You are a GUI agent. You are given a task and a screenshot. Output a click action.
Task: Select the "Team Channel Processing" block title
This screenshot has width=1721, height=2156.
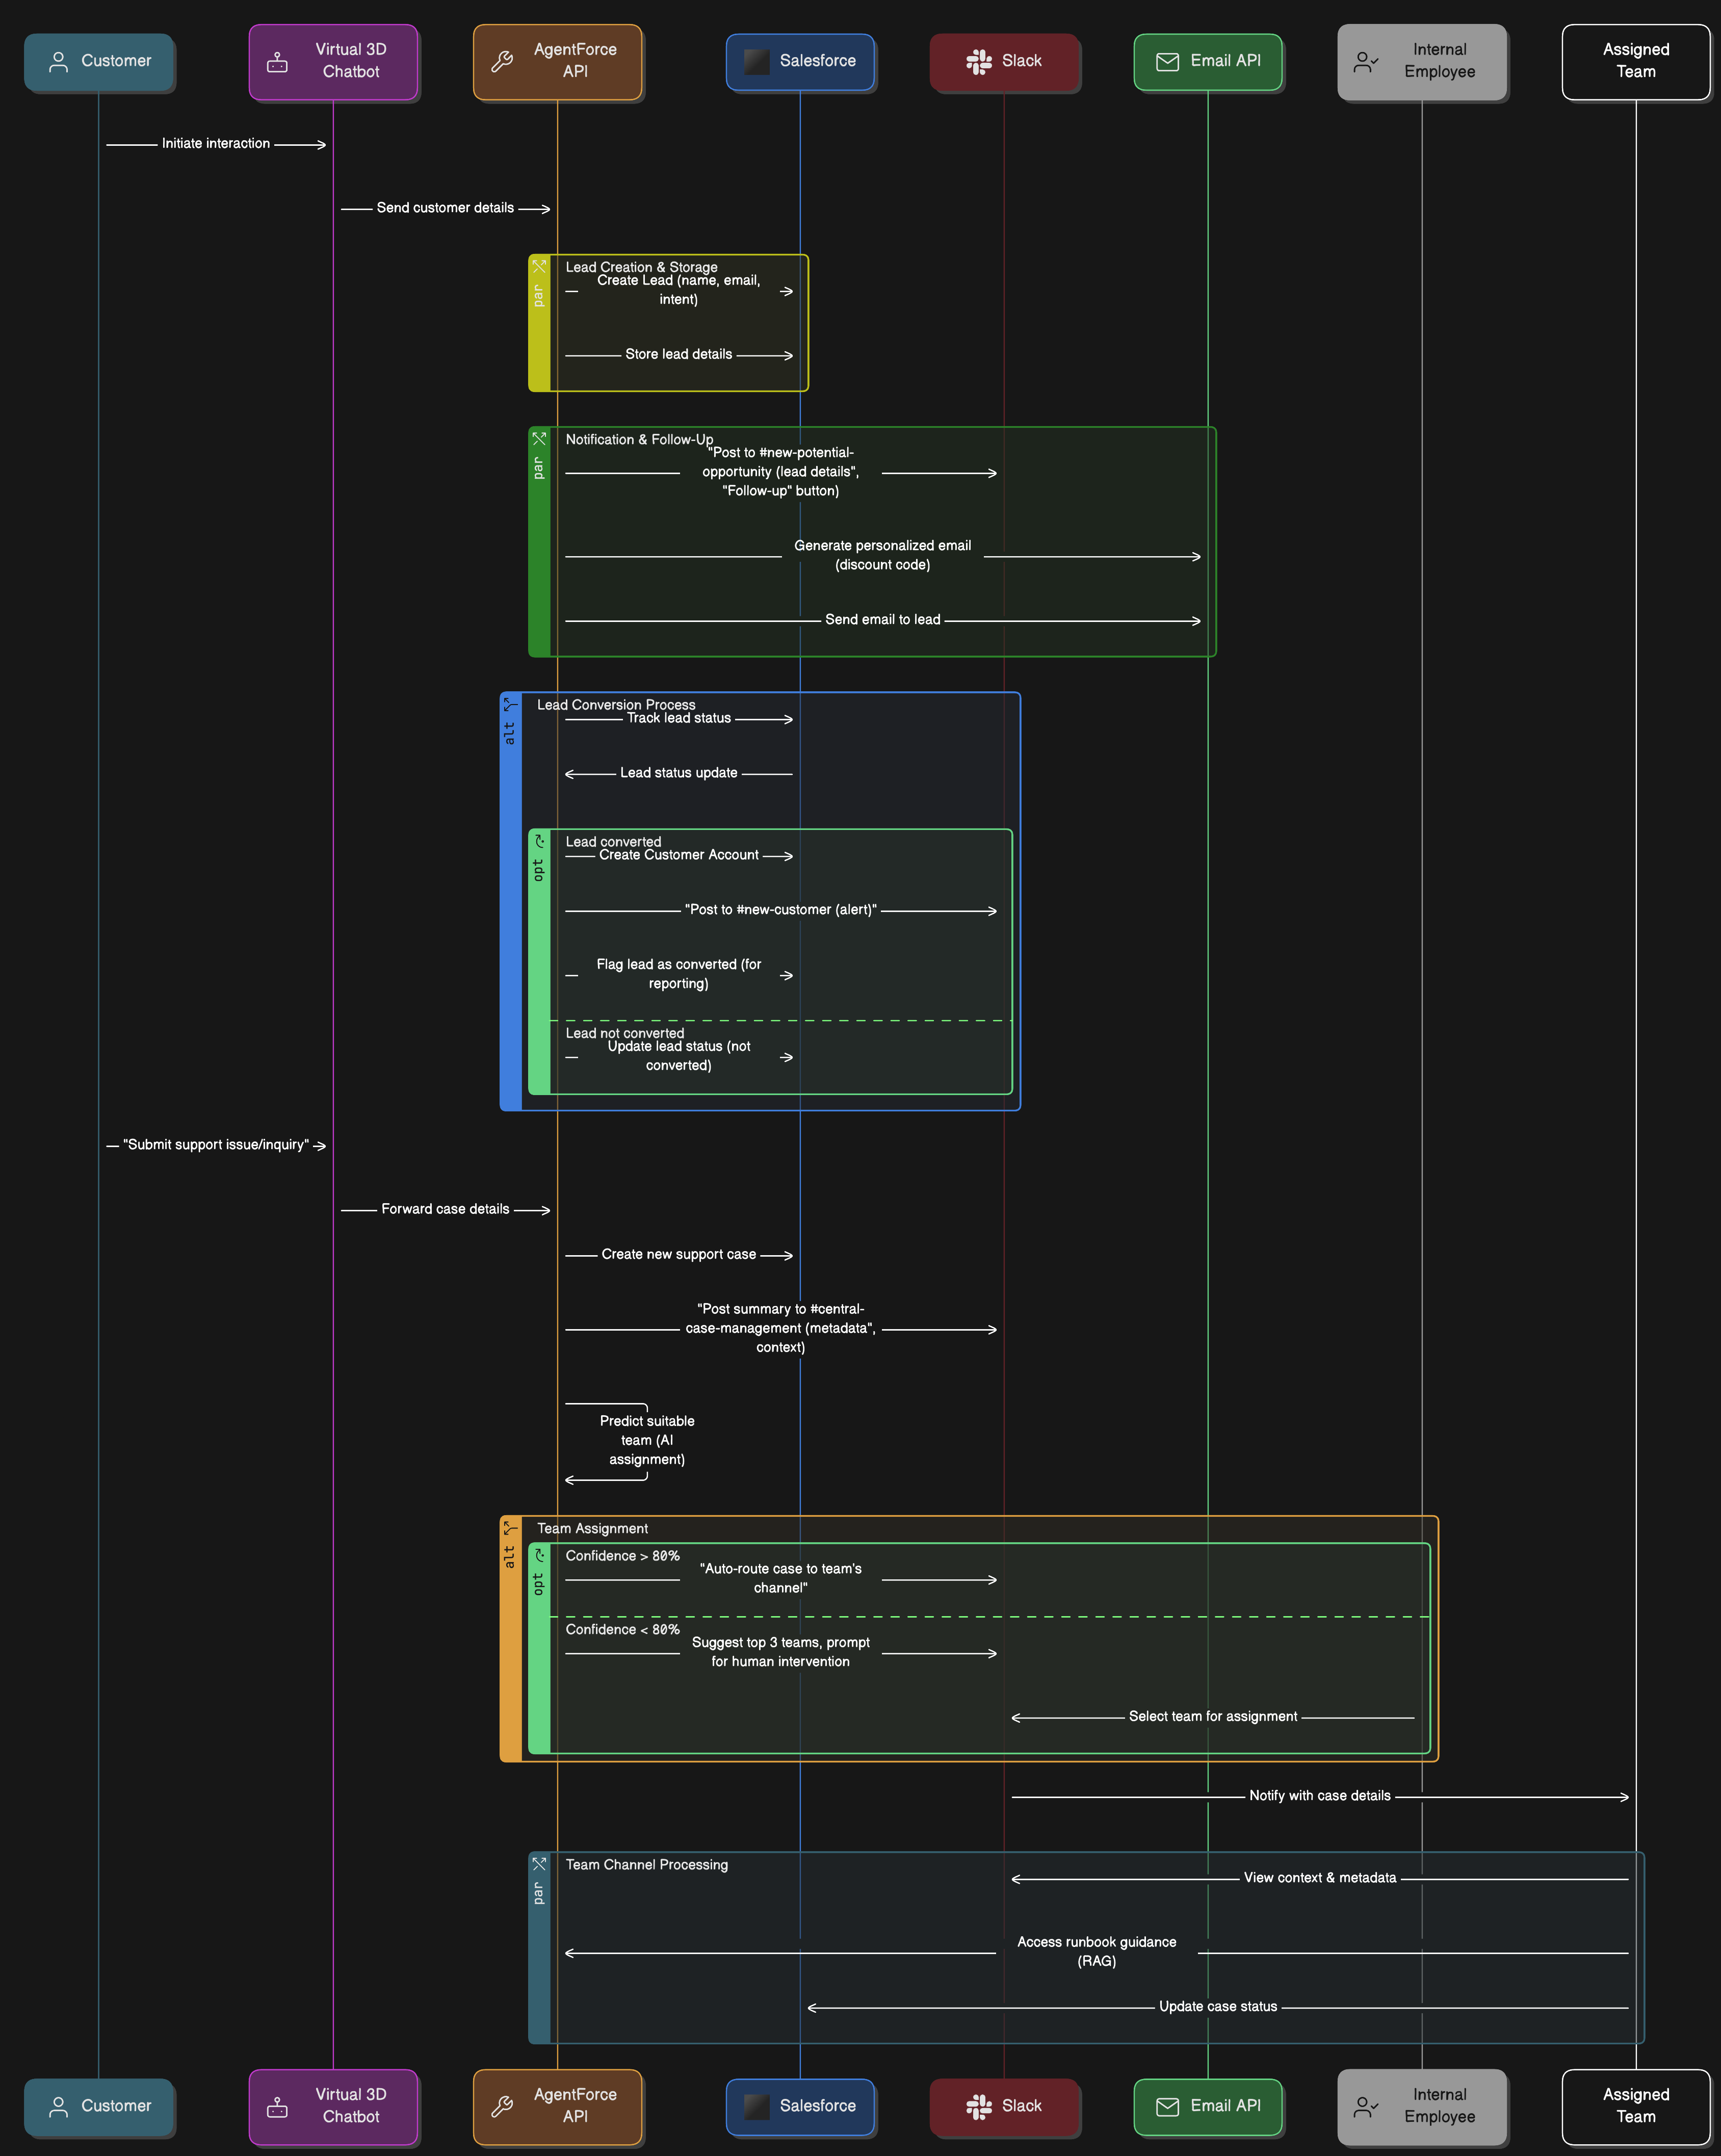coord(647,1865)
